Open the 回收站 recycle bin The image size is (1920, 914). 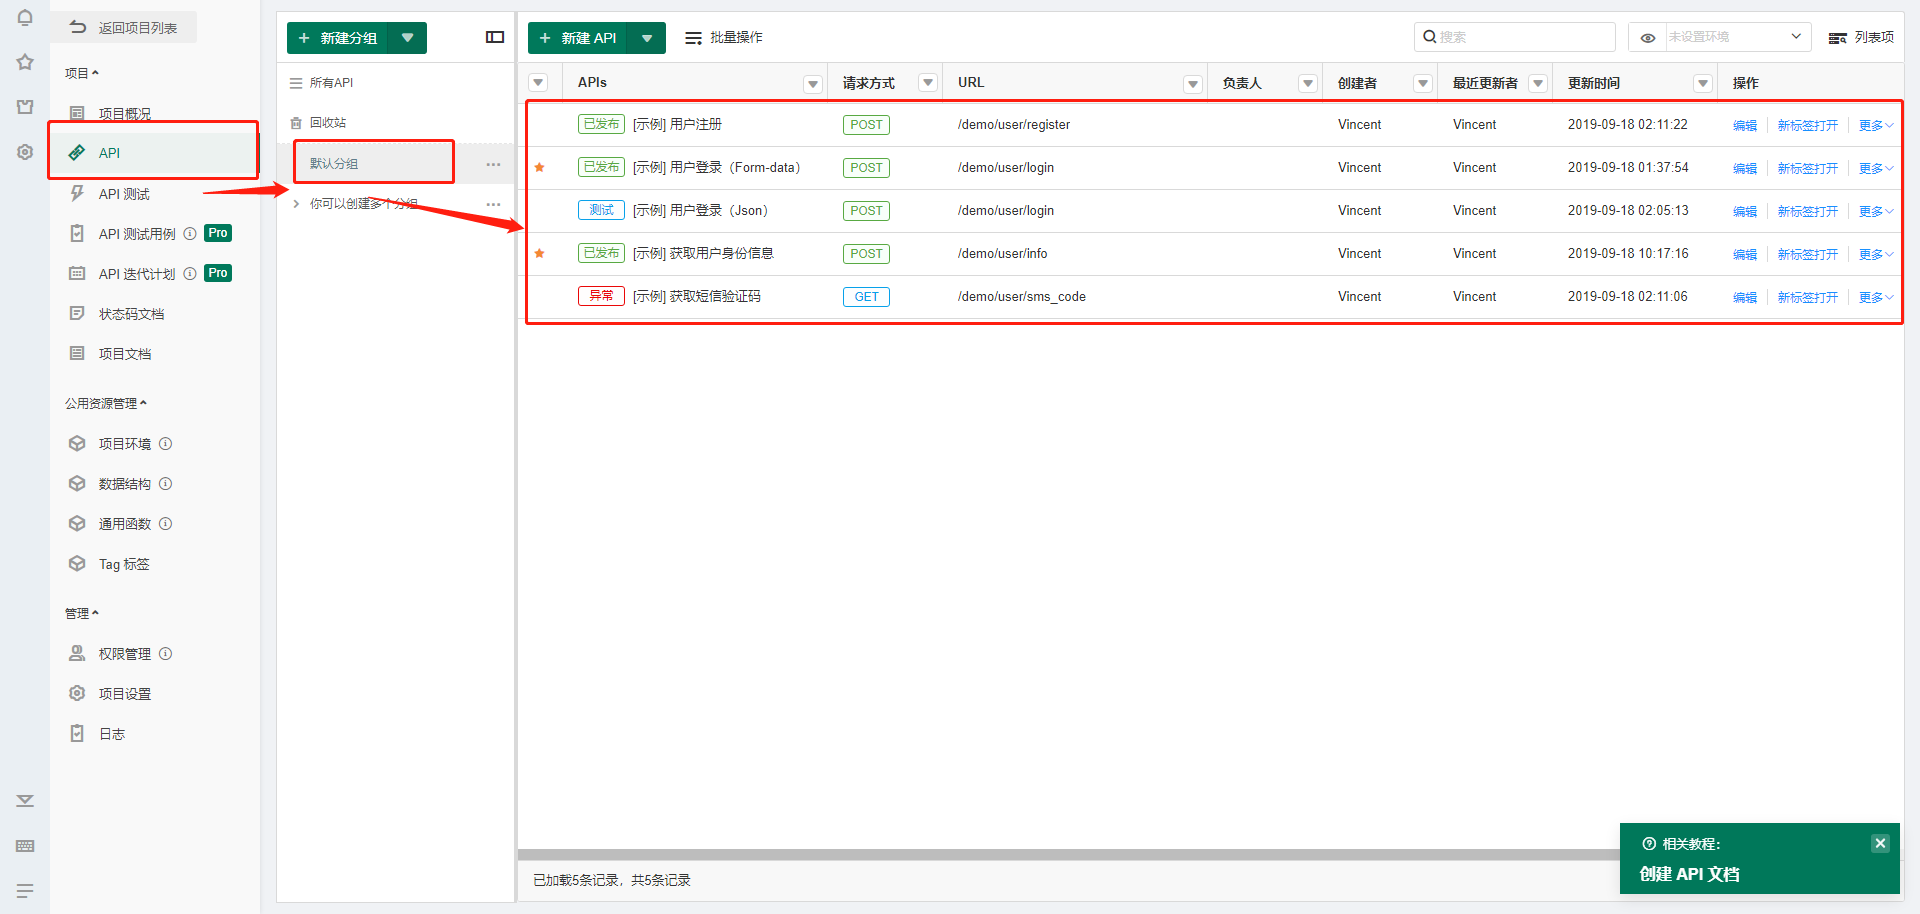click(x=328, y=122)
